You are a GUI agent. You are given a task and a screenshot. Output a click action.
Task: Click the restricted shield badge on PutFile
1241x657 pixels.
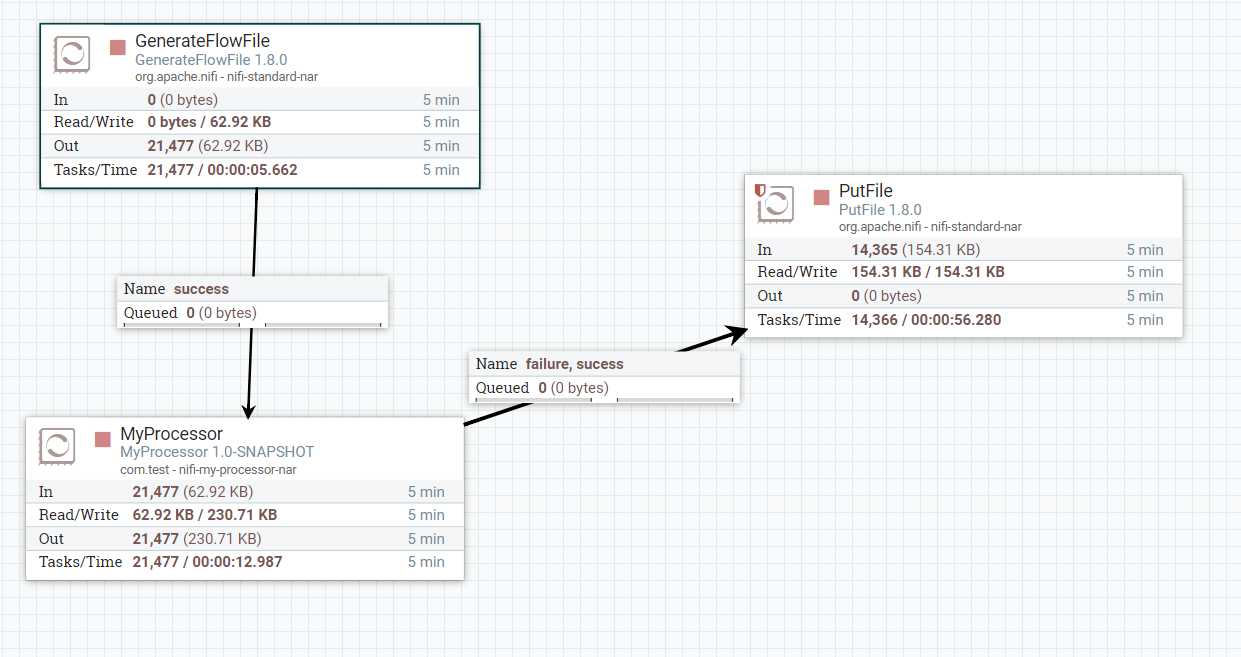click(760, 190)
